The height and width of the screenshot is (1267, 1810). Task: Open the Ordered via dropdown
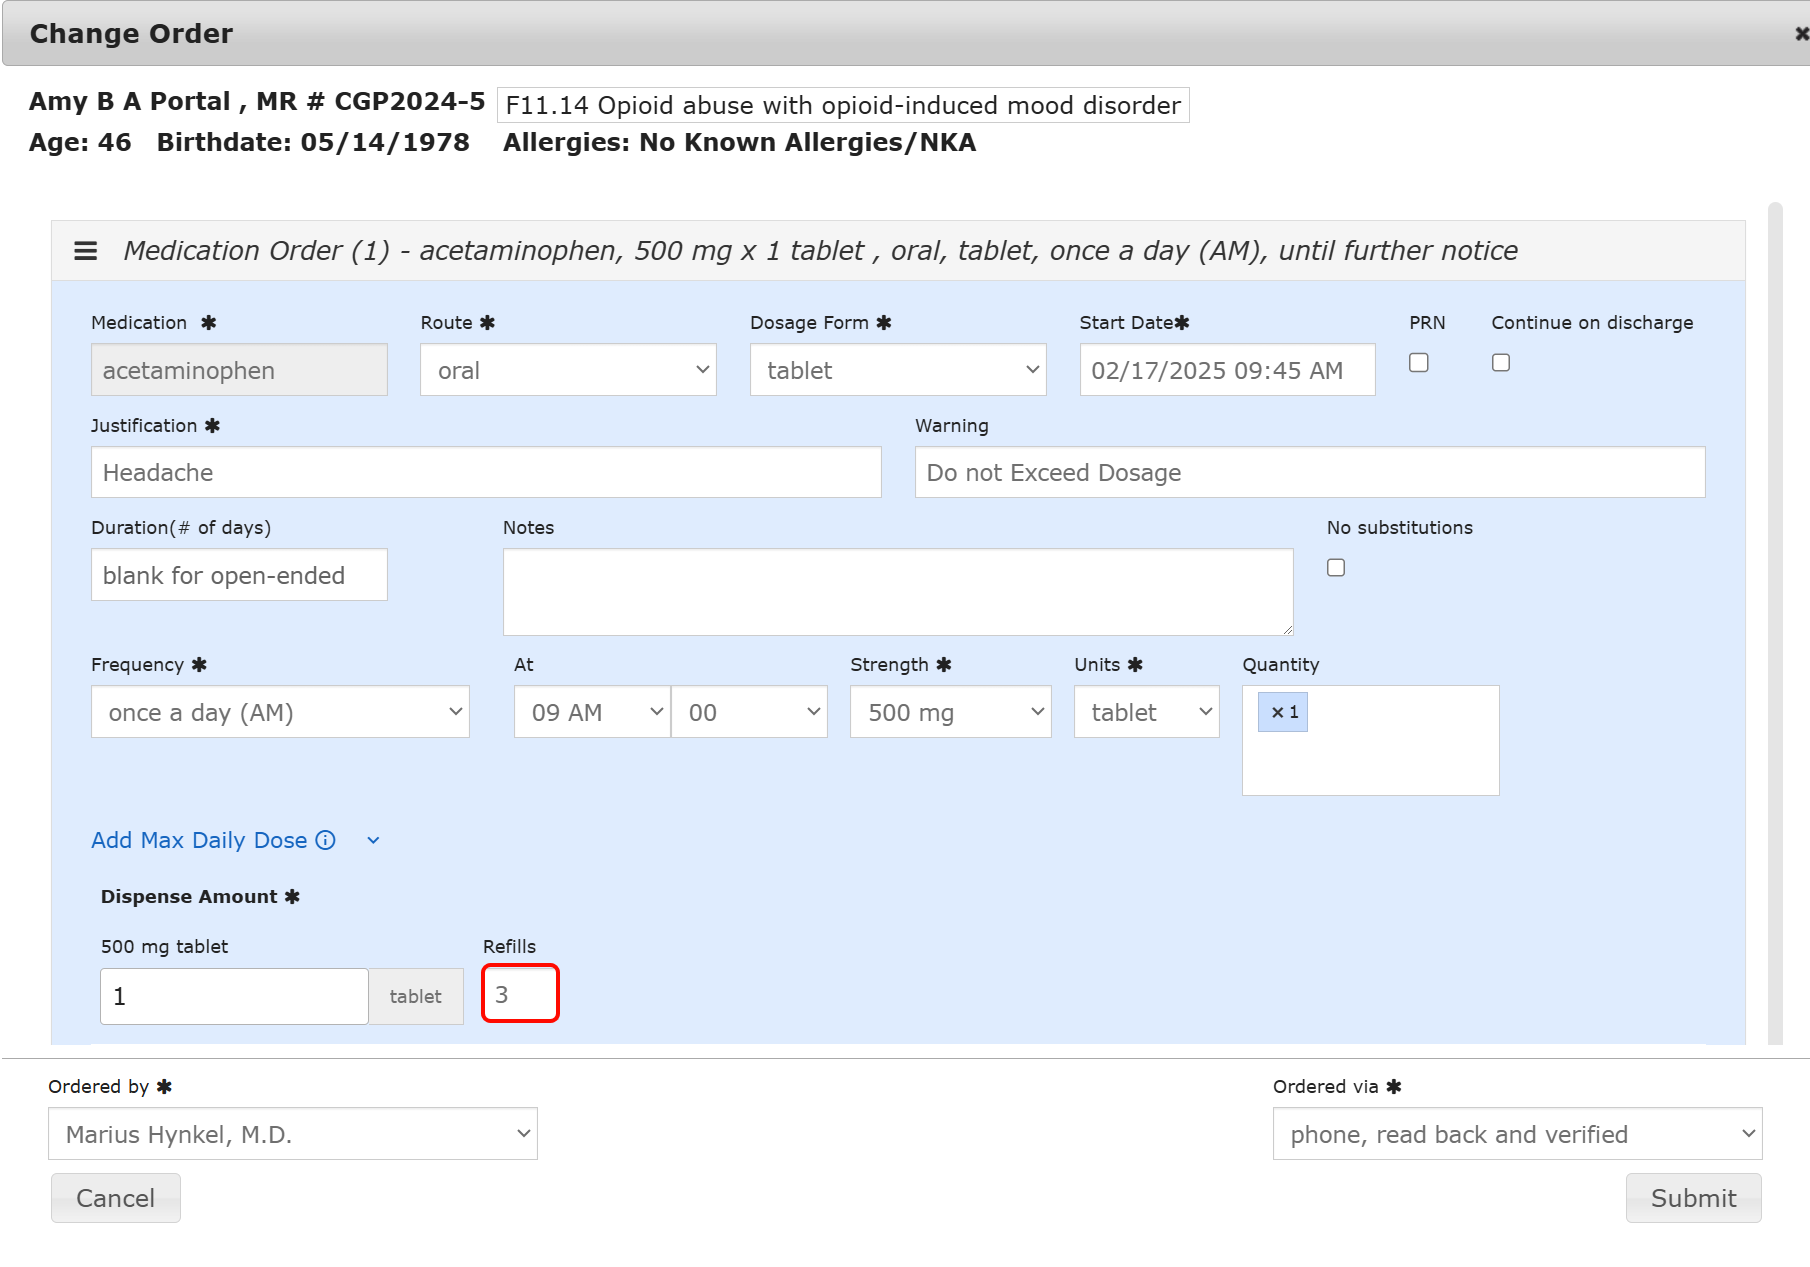[x=1516, y=1134]
